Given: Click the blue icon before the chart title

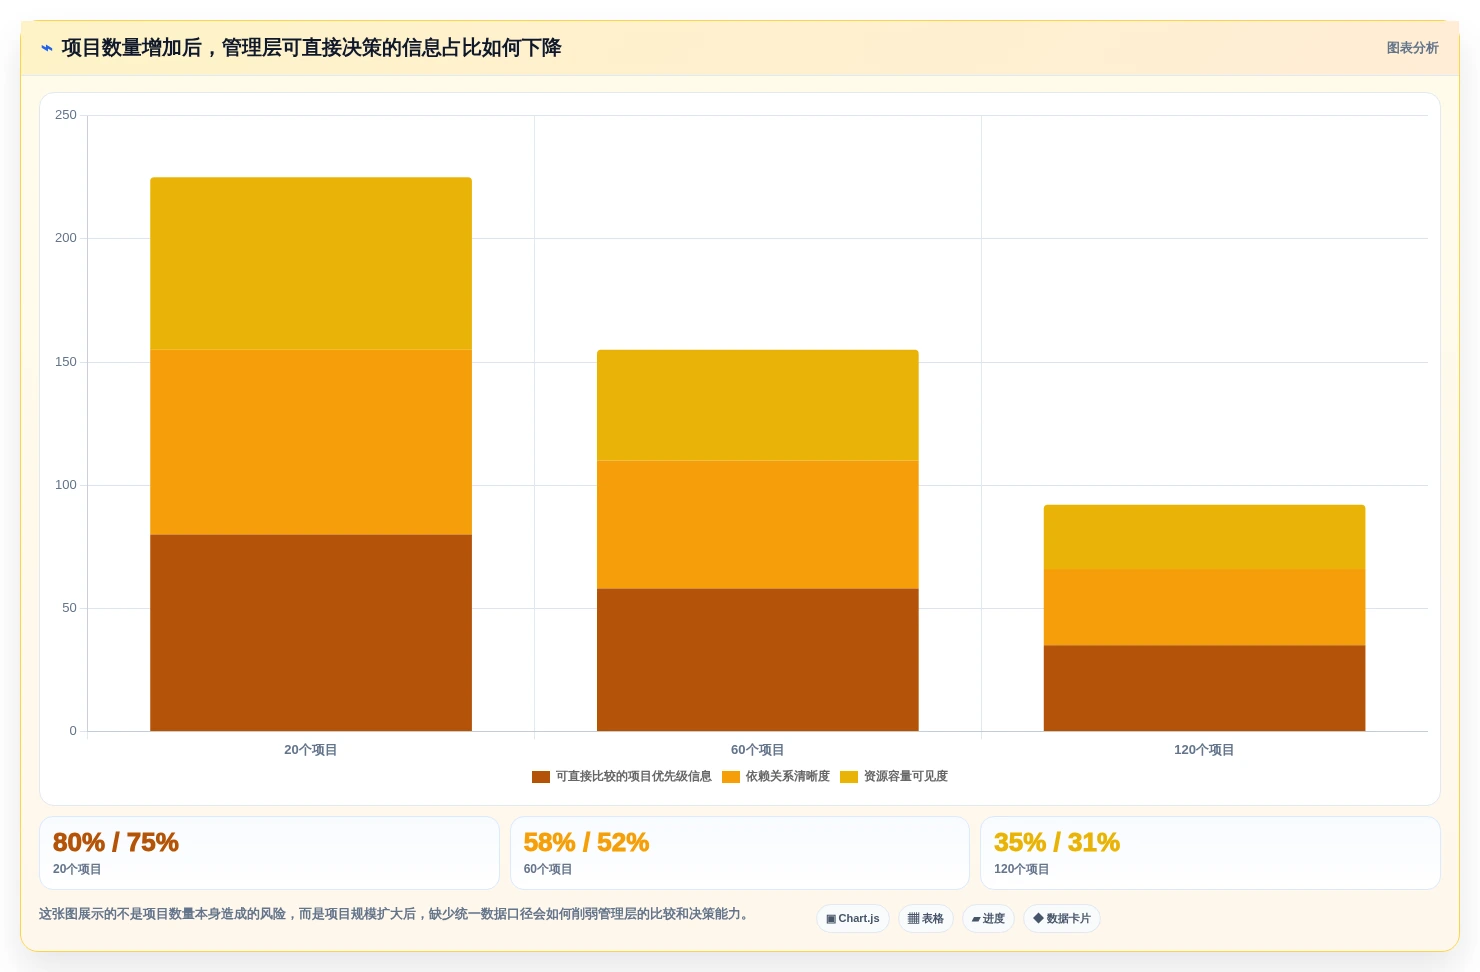Looking at the screenshot, I should [47, 48].
